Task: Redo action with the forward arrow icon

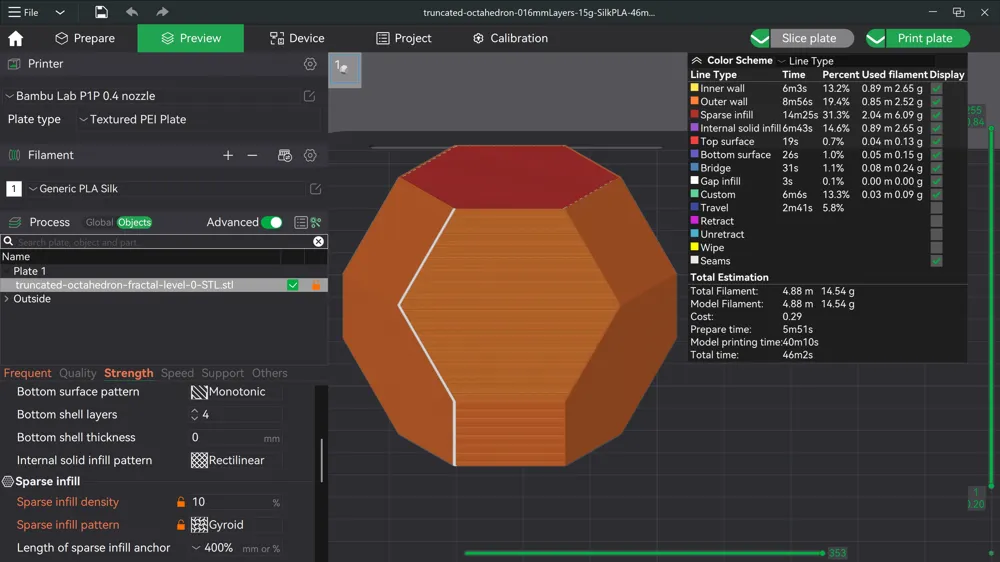Action: pos(162,12)
